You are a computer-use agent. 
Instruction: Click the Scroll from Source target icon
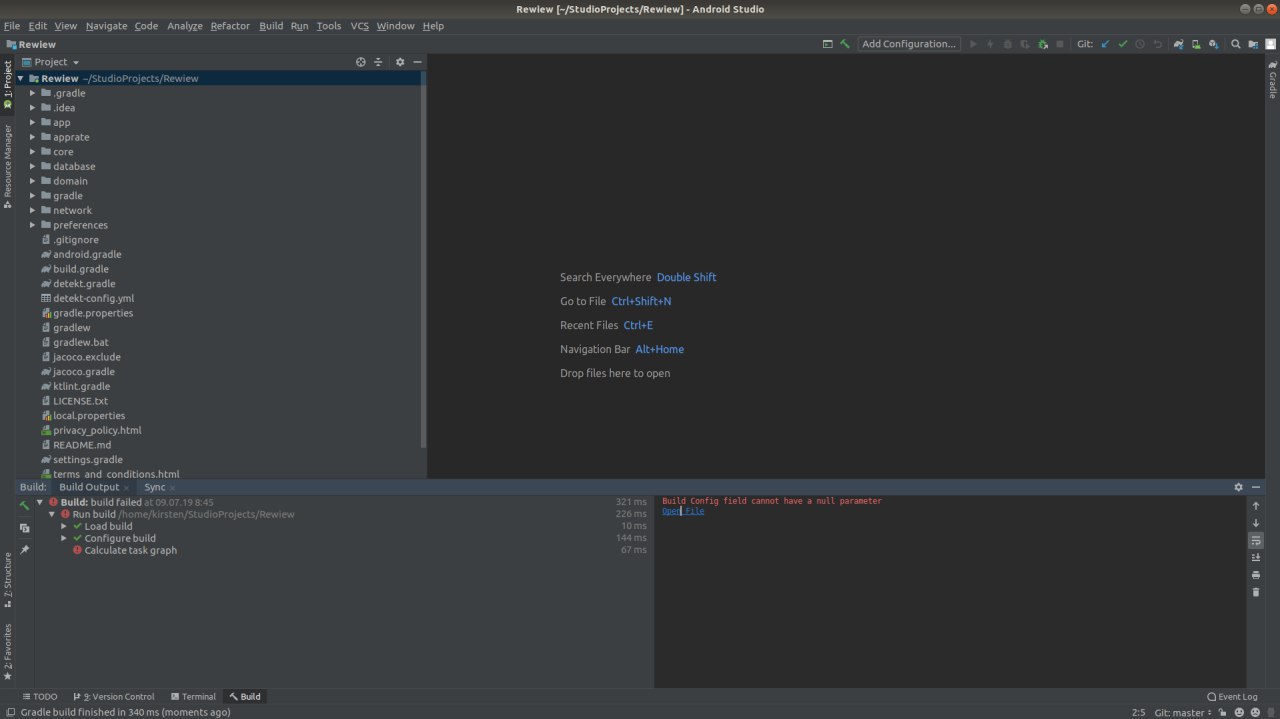pyautogui.click(x=361, y=62)
